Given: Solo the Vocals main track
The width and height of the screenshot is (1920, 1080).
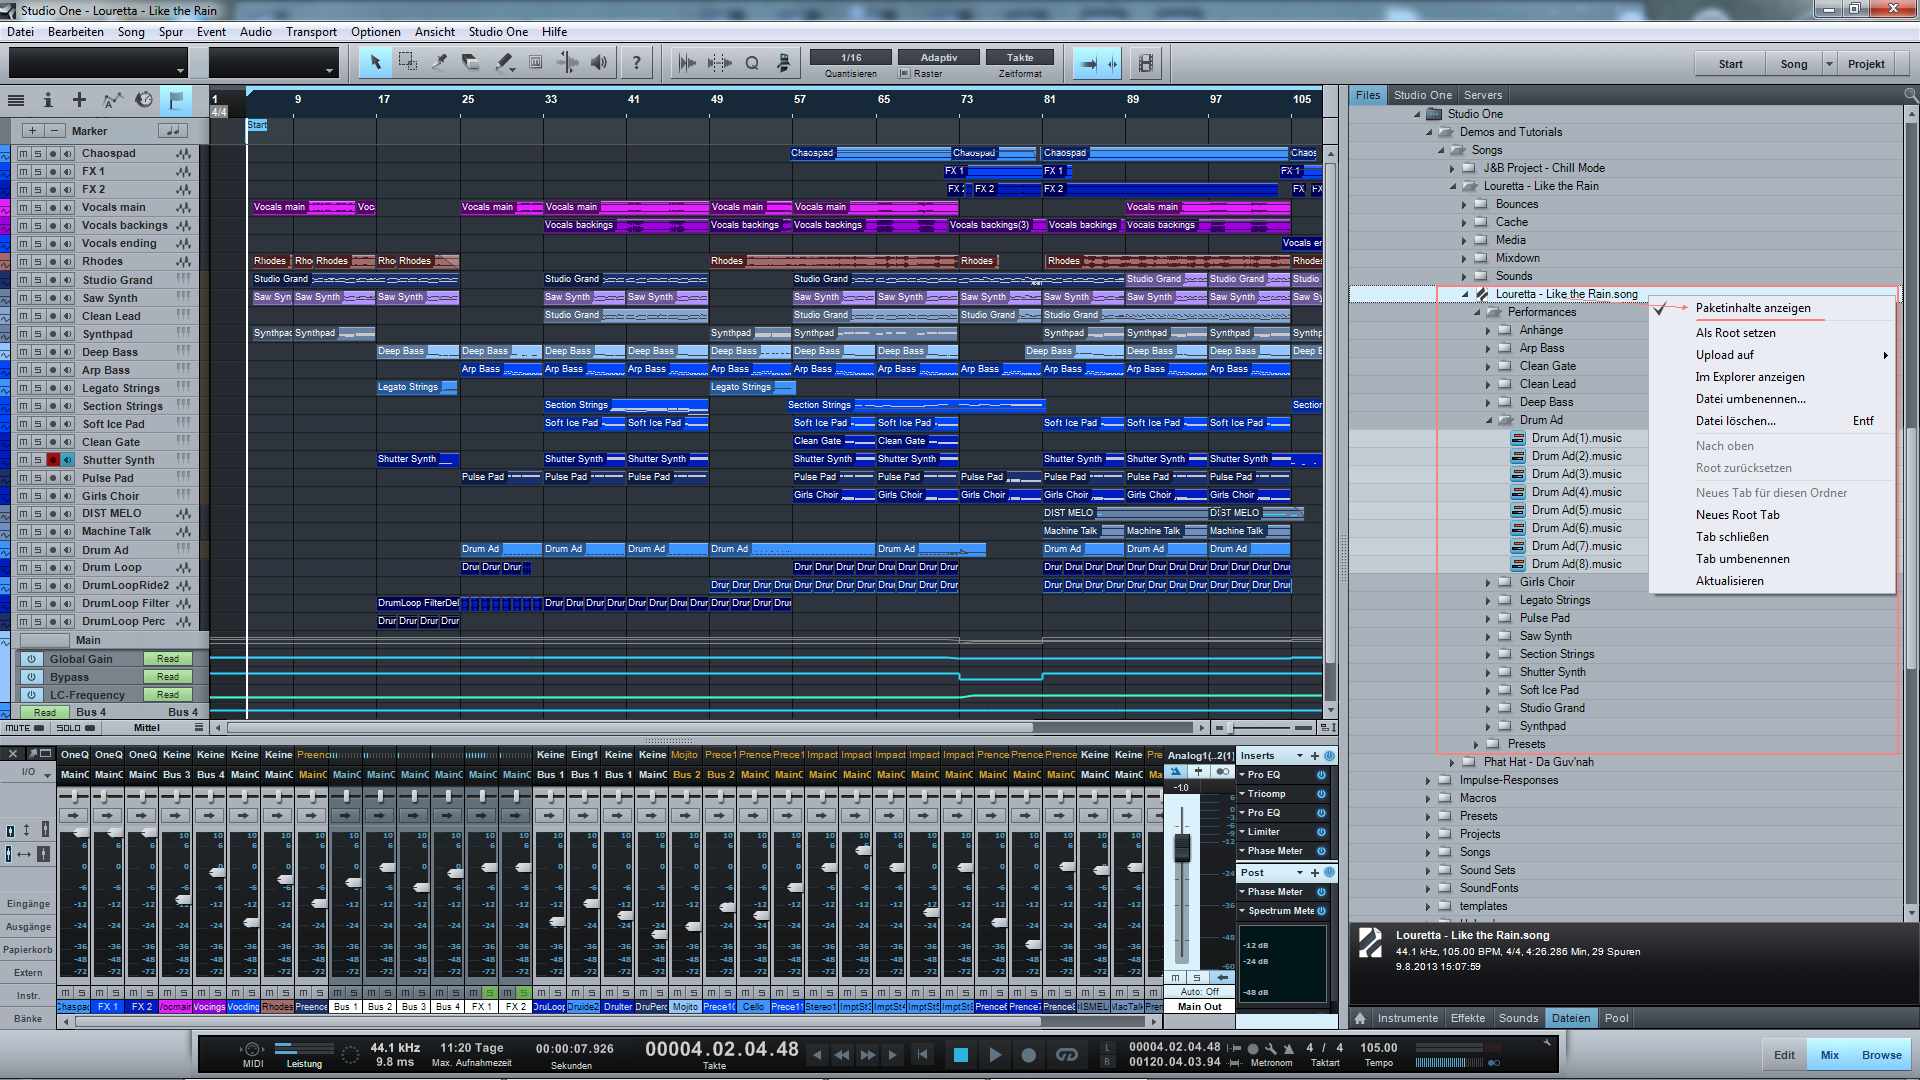Looking at the screenshot, I should coord(38,208).
